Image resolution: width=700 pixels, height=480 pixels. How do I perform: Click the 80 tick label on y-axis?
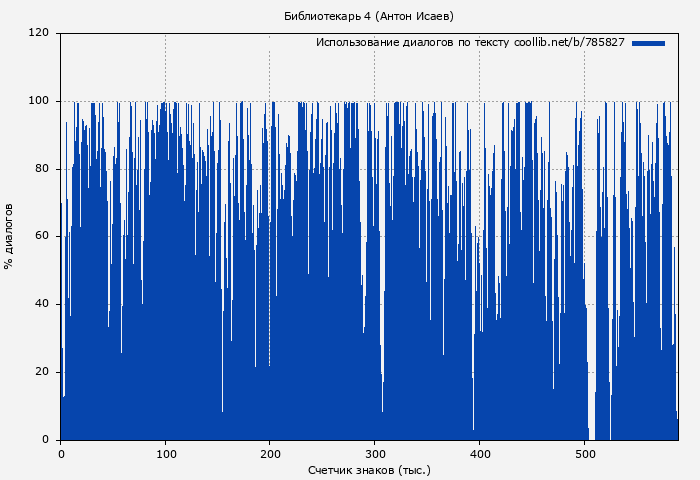tap(42, 169)
